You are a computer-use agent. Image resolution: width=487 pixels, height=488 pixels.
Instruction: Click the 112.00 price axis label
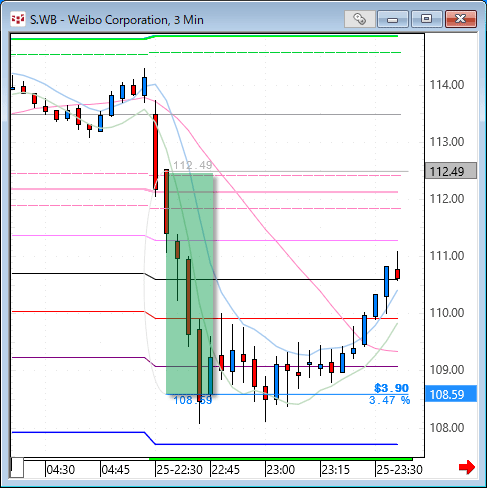447,199
